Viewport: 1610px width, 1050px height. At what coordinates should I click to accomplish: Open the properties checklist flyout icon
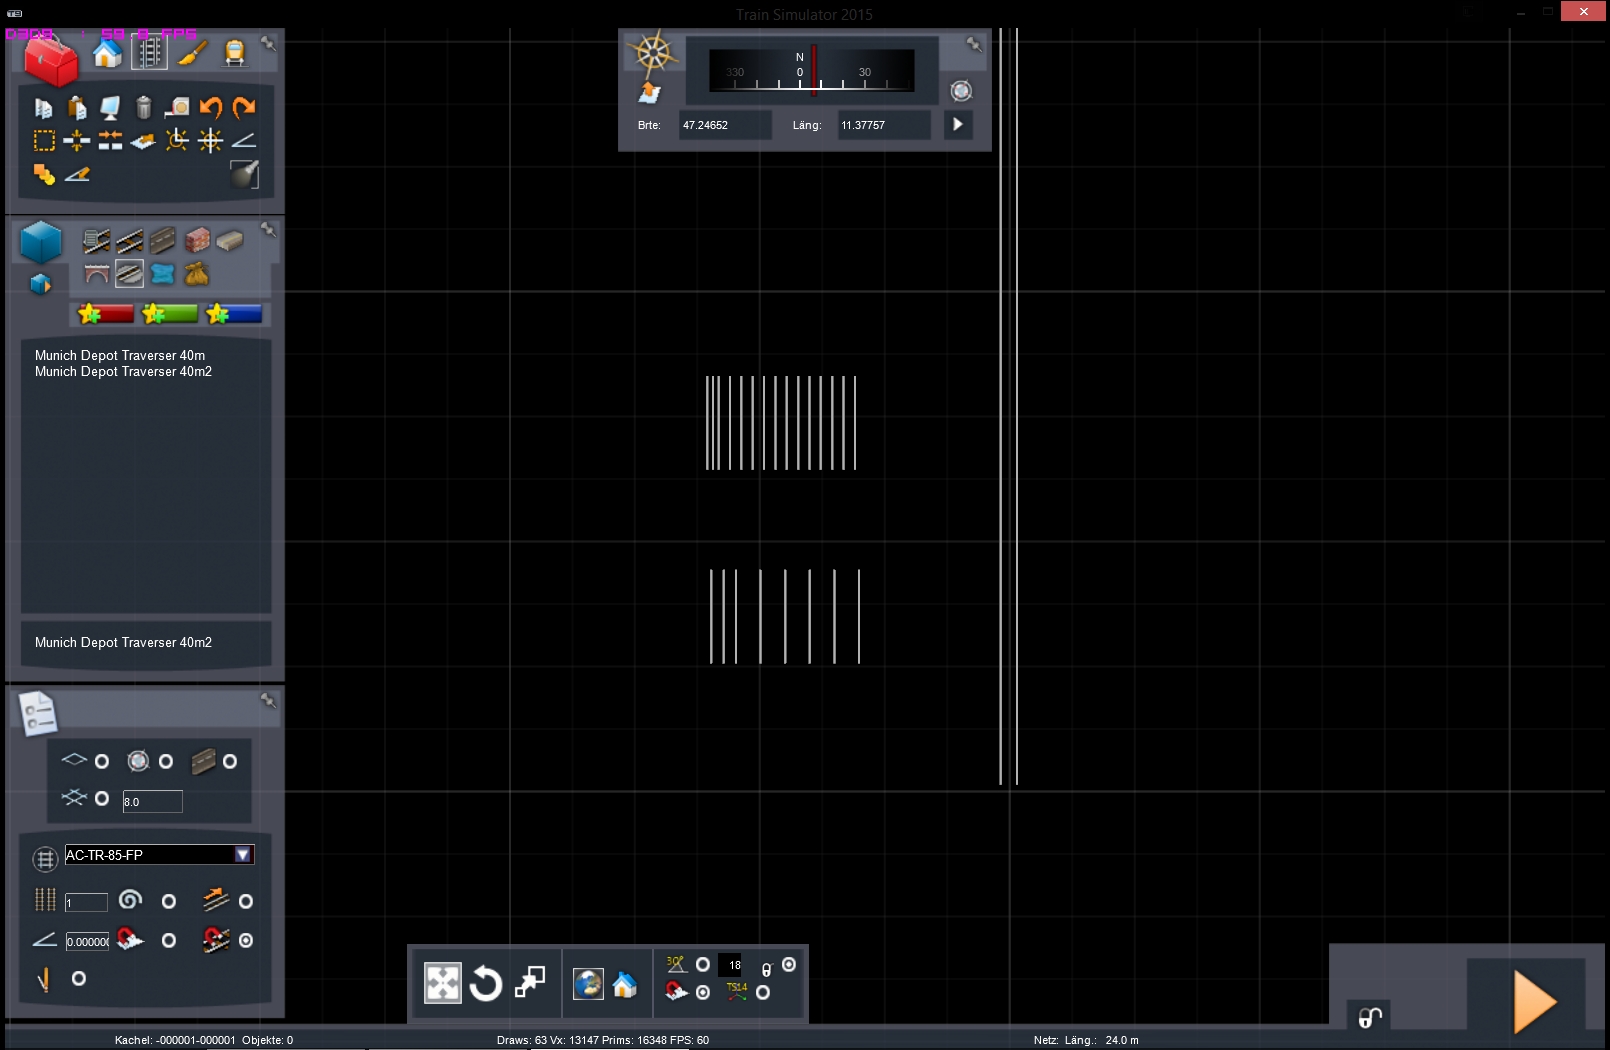pos(38,714)
